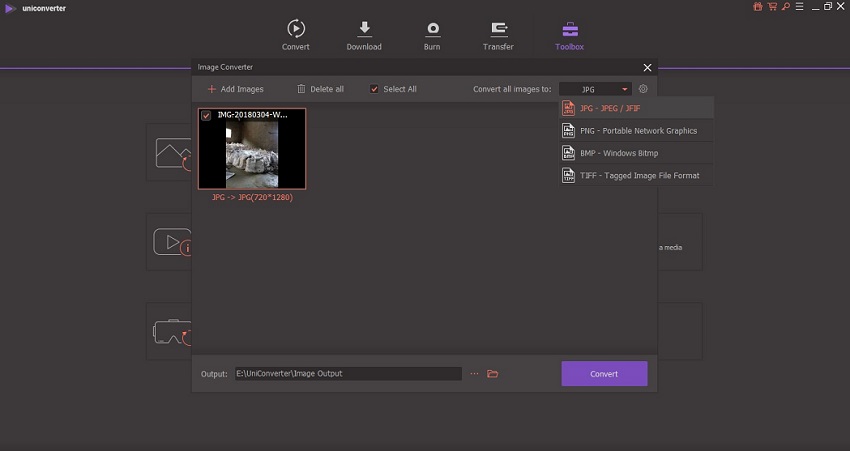850x451 pixels.
Task: Uncheck the IMG-20180304 image checkbox
Action: click(x=206, y=116)
